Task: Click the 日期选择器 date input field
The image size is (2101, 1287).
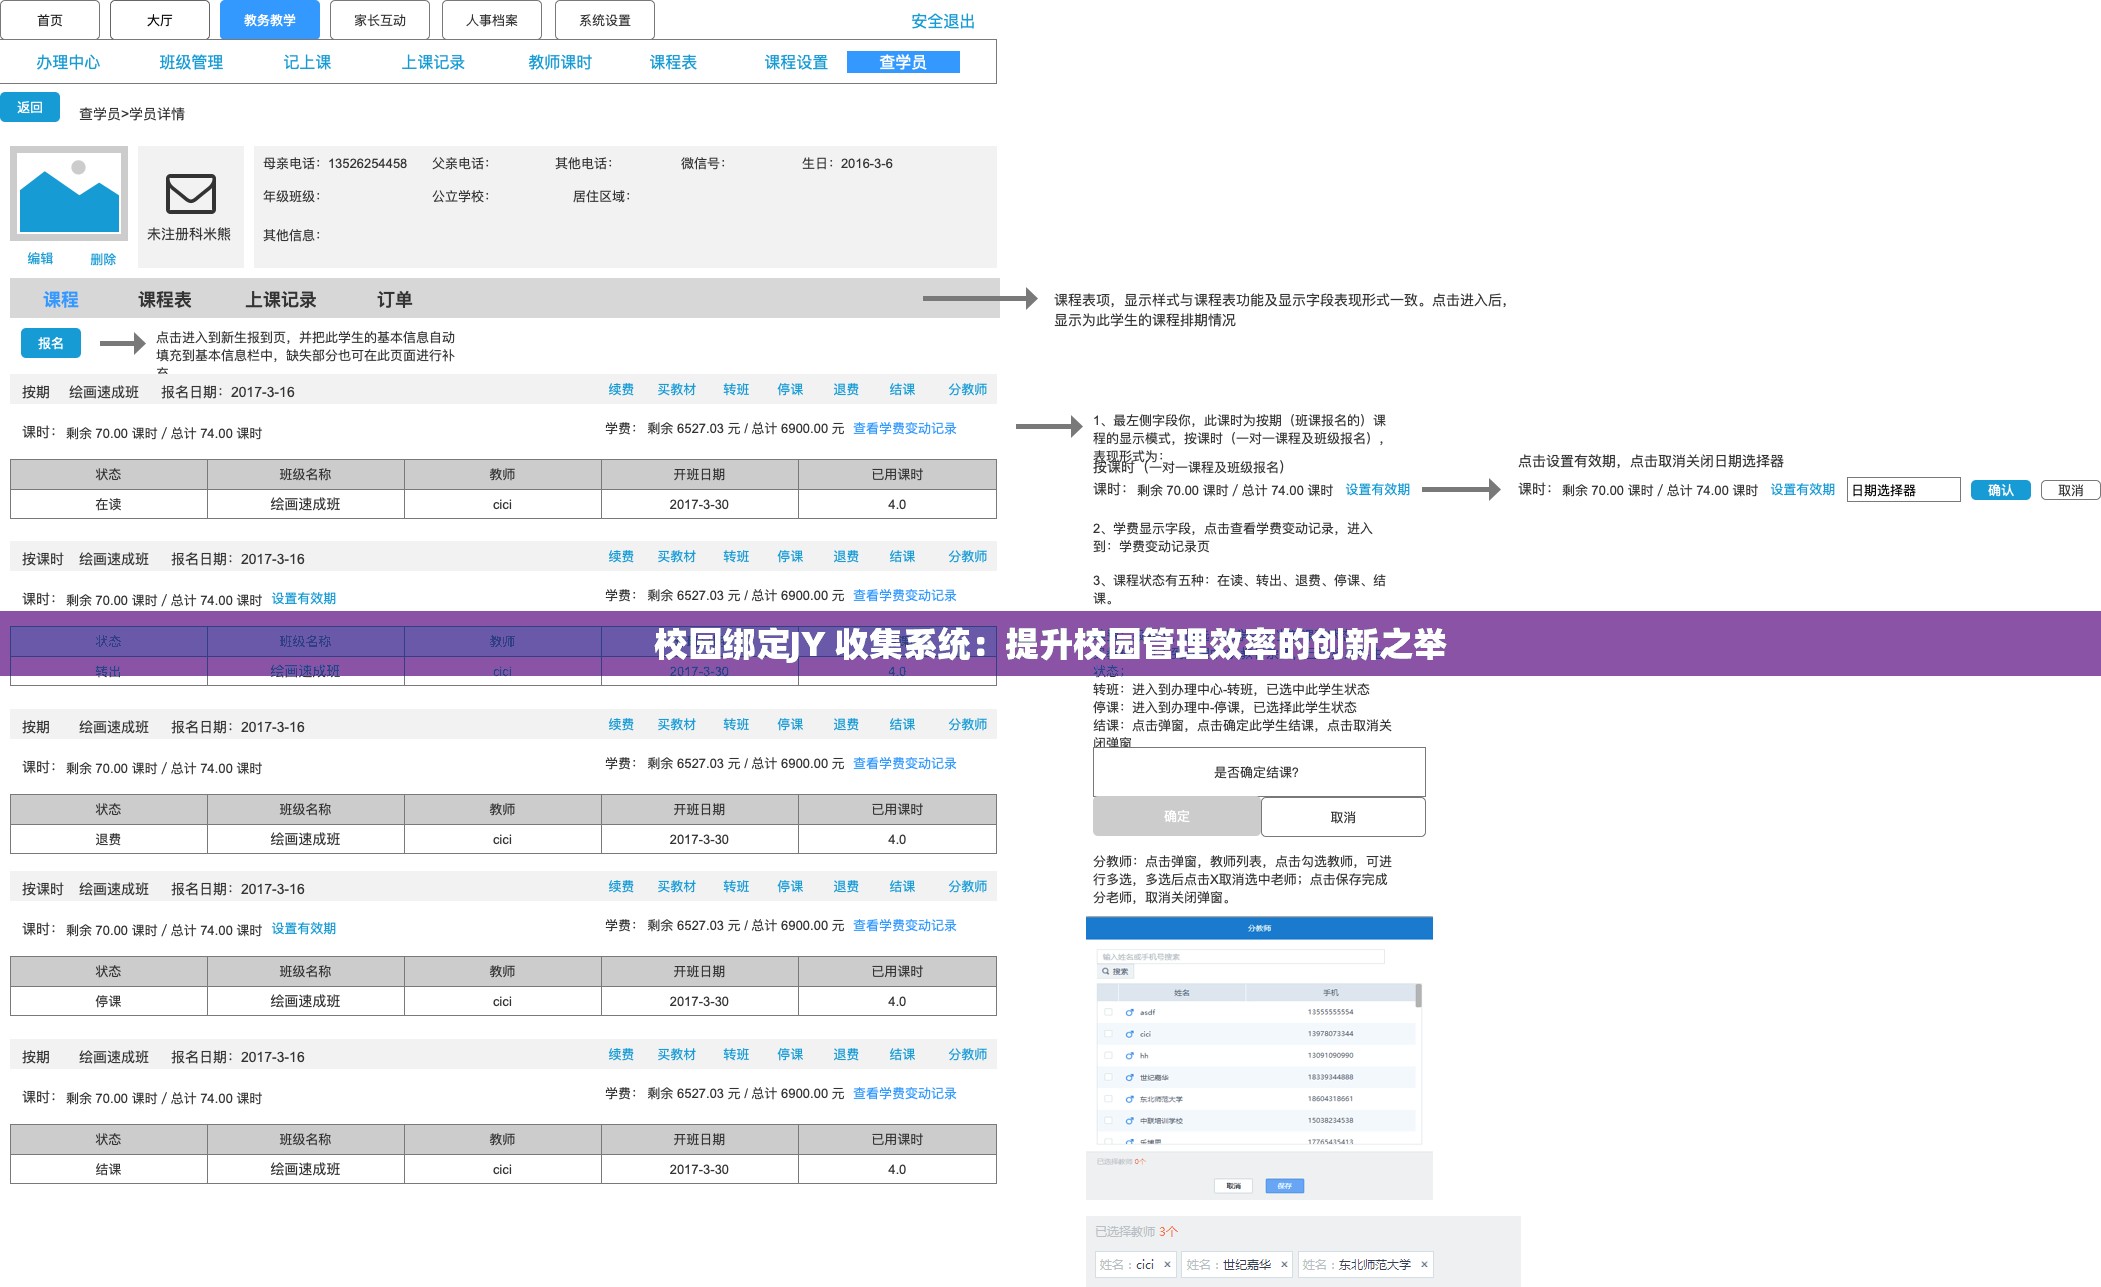Action: [1903, 490]
